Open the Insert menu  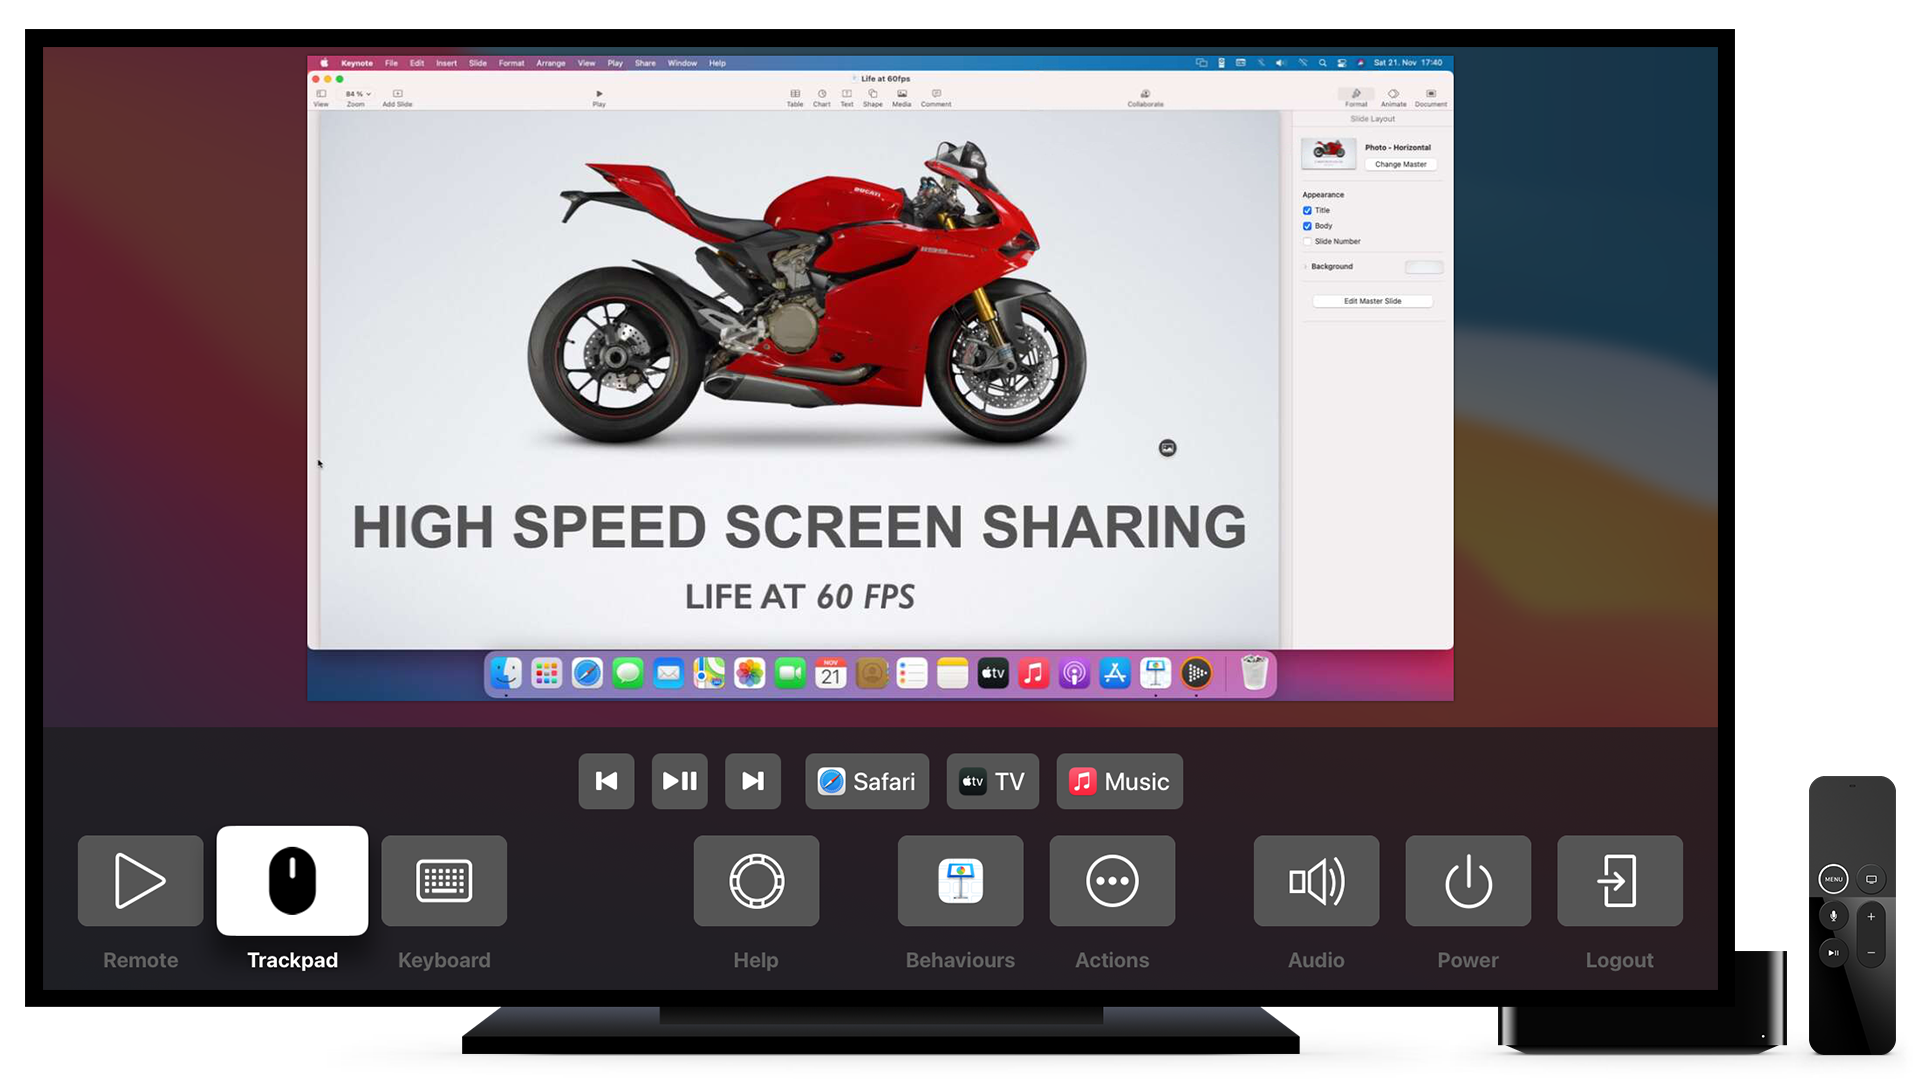click(x=446, y=63)
